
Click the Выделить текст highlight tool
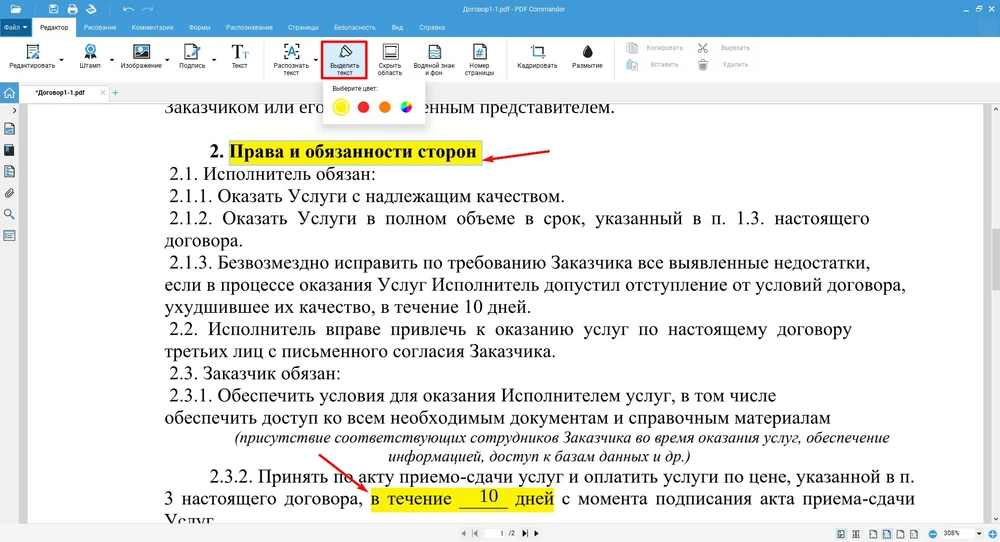pos(344,59)
